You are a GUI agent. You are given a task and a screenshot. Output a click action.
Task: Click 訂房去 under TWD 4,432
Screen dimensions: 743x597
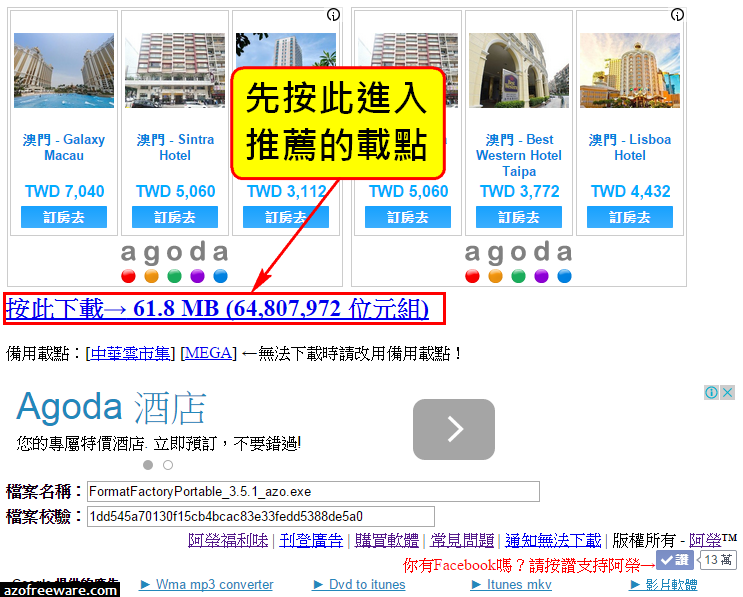[630, 217]
